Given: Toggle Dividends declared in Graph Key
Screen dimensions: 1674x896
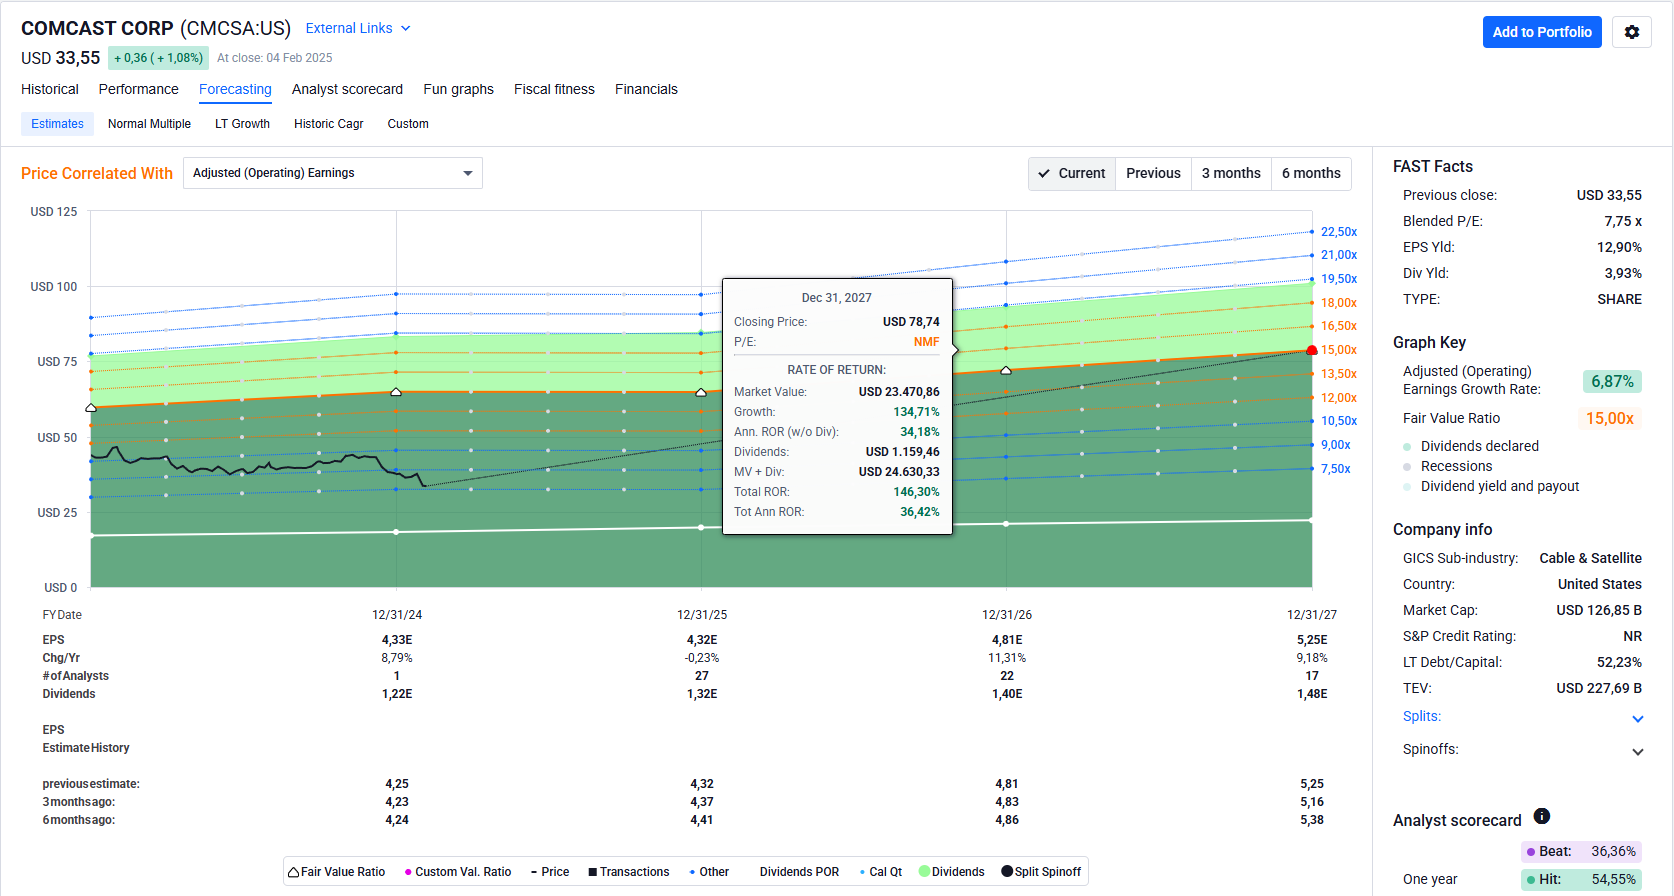Looking at the screenshot, I should pos(1408,447).
